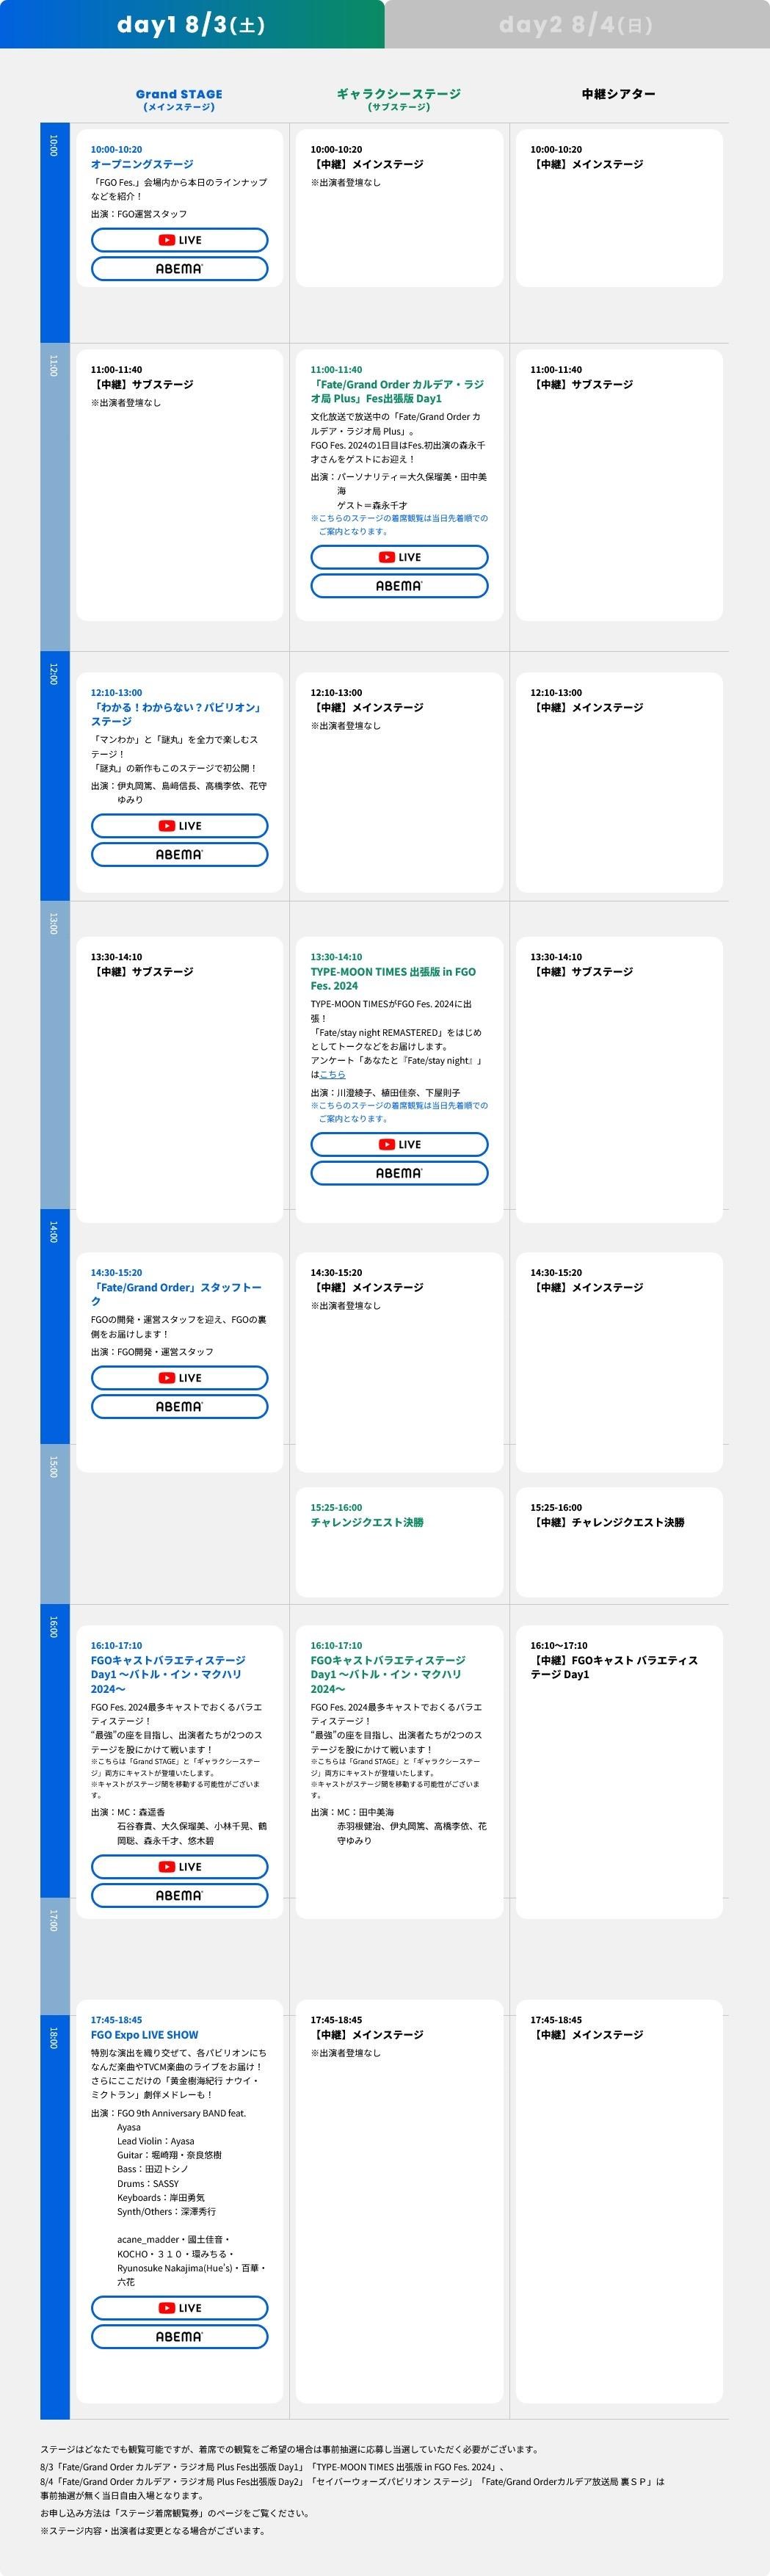Click the 13:00 time marker
Screen dimensions: 770x2576
54,924
